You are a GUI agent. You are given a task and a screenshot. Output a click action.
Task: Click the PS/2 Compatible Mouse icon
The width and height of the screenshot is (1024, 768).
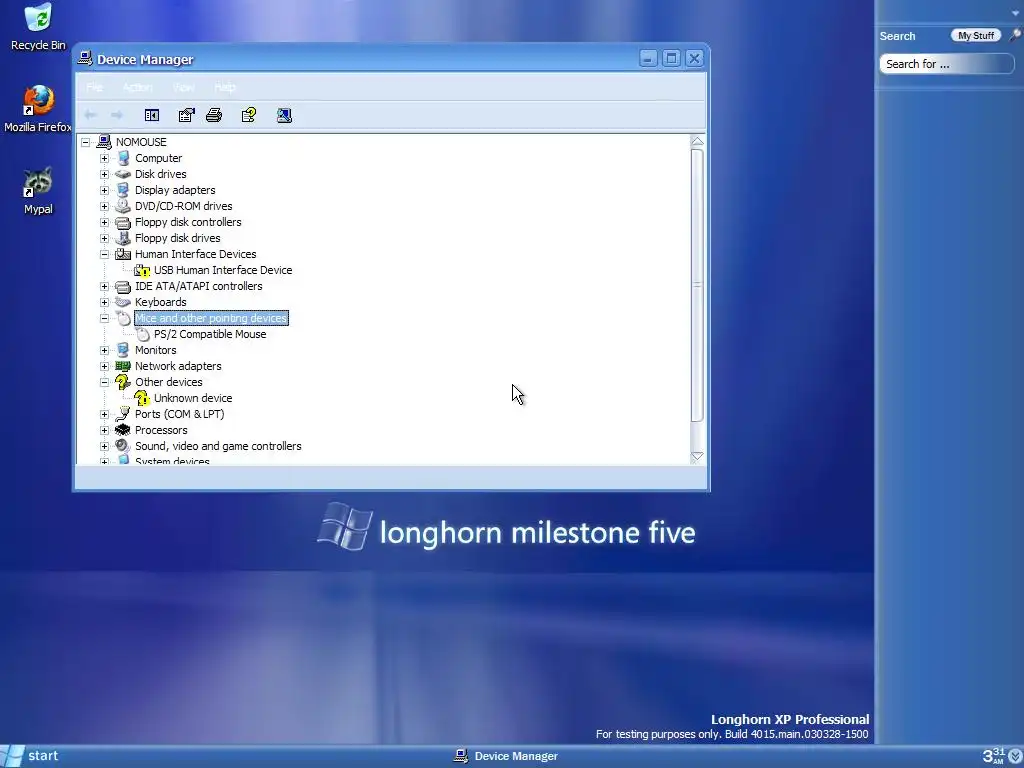pyautogui.click(x=142, y=334)
